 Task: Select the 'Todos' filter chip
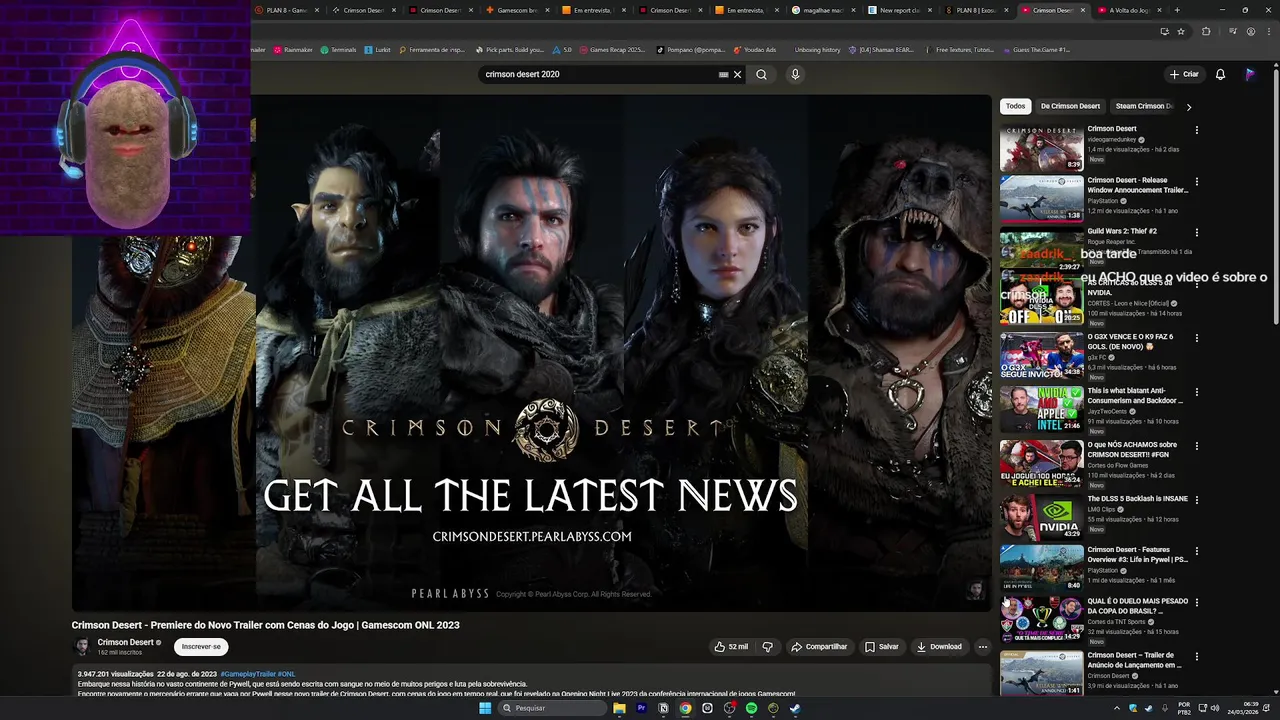pos(1015,106)
